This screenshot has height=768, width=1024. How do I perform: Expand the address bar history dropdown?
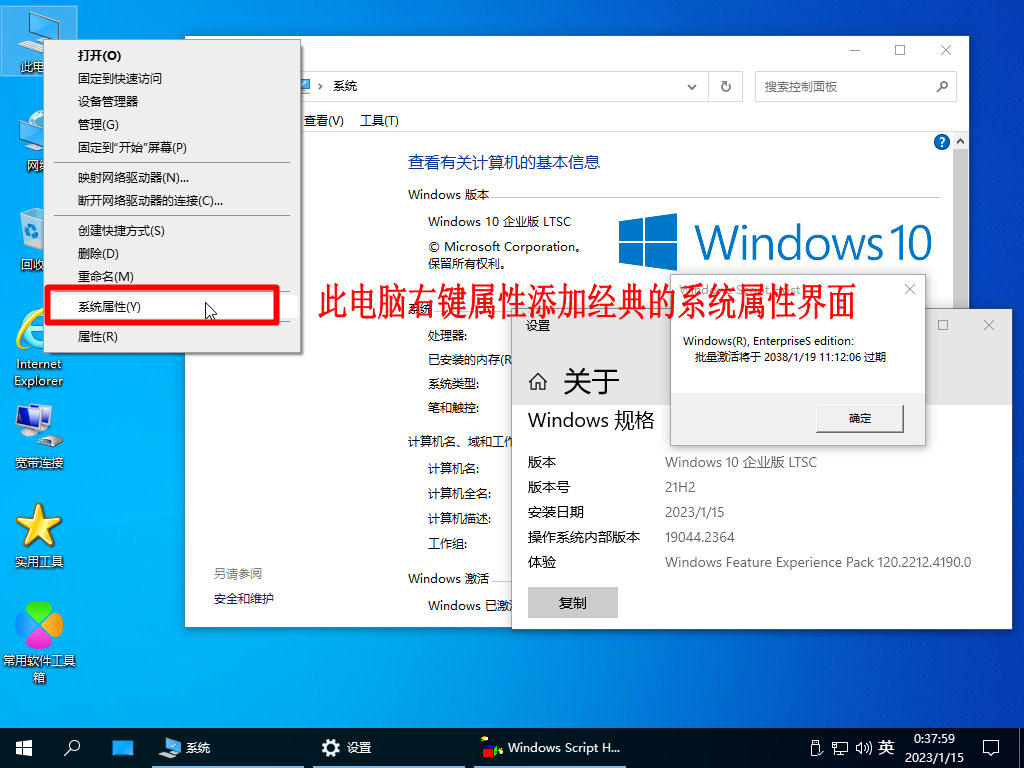coord(692,87)
